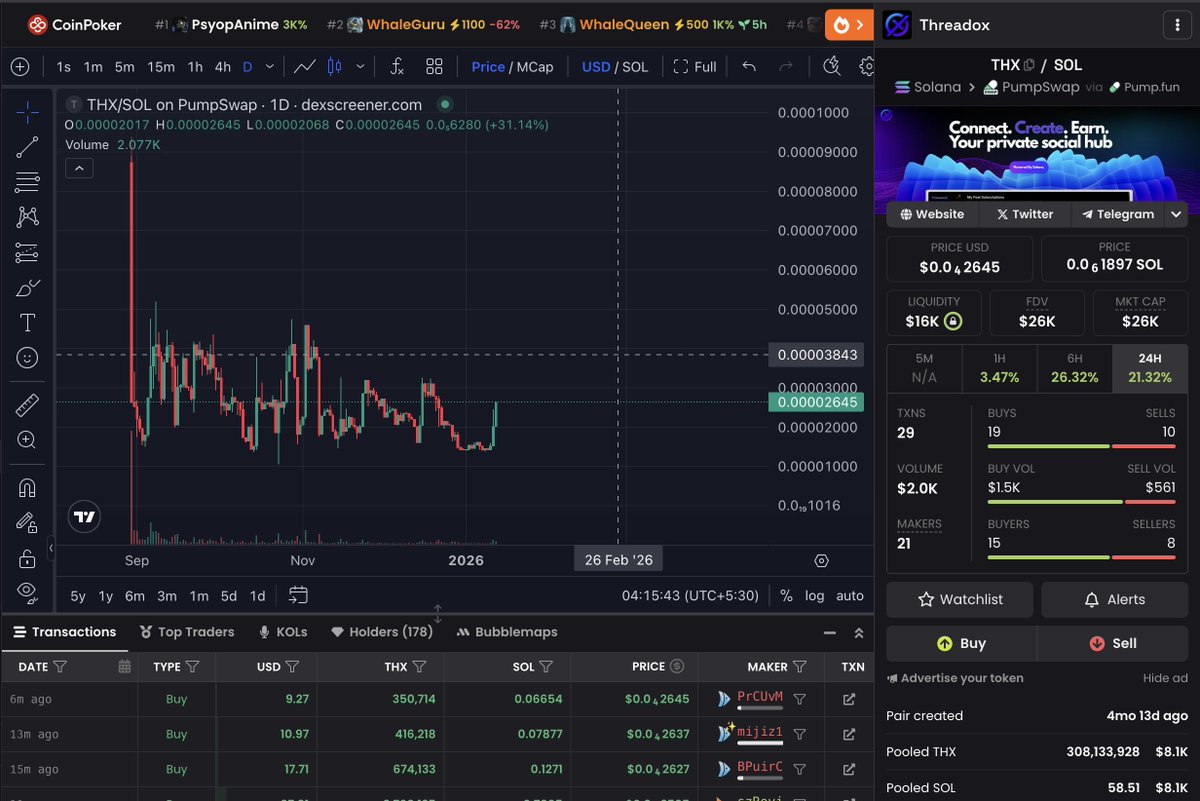
Task: Click the green Buy button
Action: coord(960,643)
